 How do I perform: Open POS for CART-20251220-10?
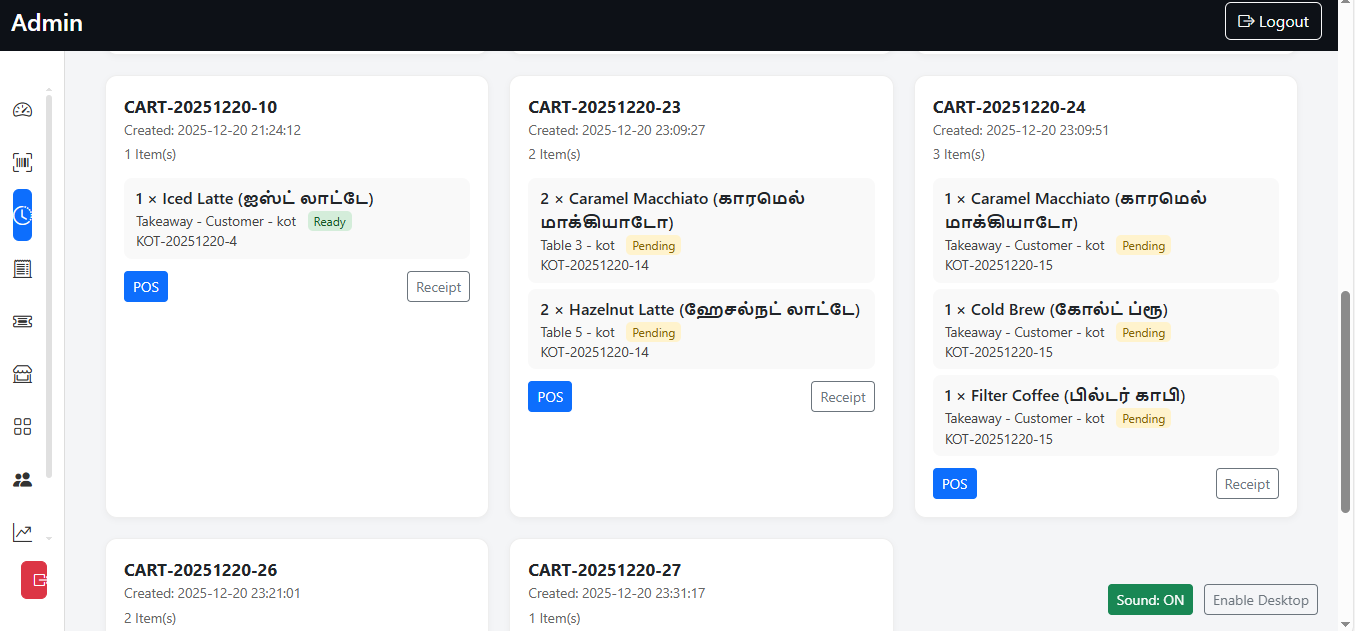[x=146, y=287]
